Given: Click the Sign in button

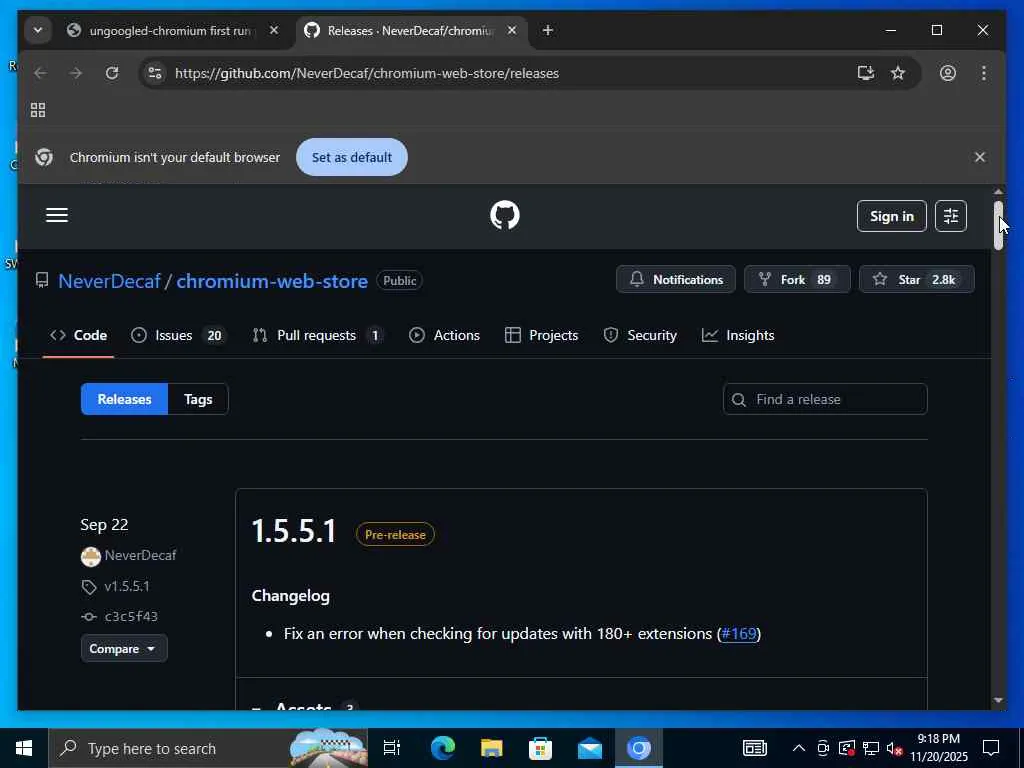Looking at the screenshot, I should tap(891, 216).
